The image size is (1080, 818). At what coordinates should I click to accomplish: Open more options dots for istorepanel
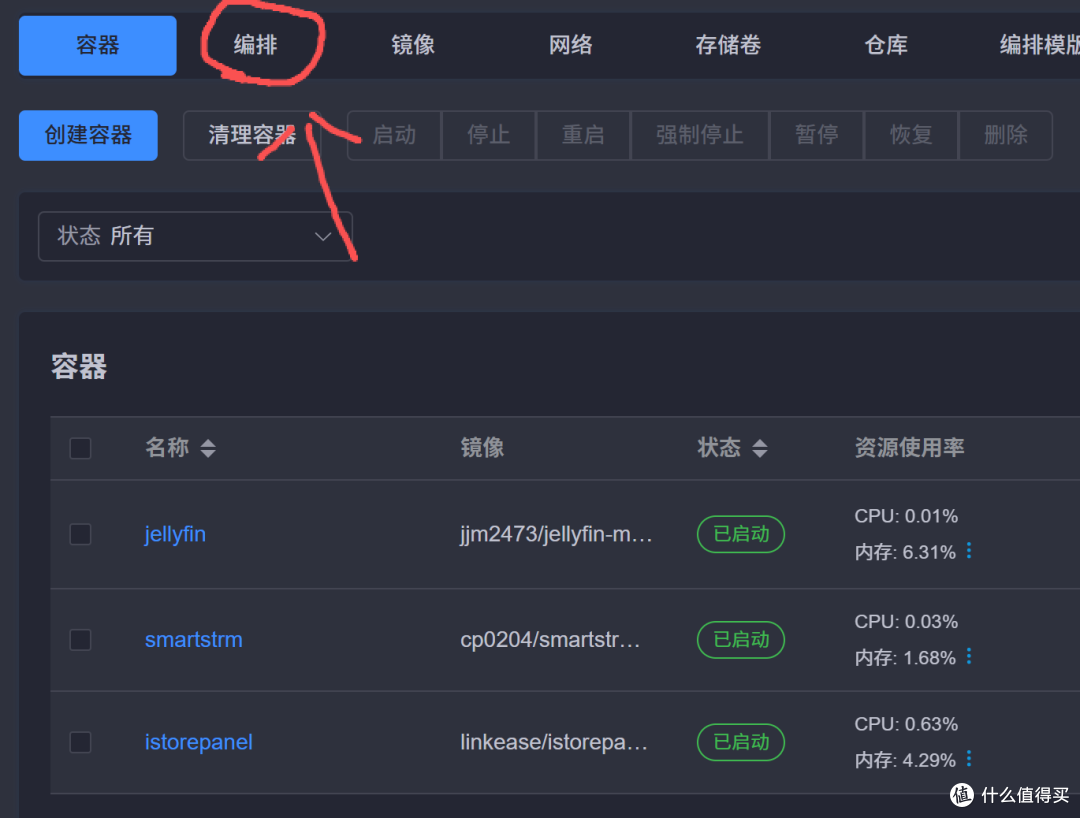point(969,759)
